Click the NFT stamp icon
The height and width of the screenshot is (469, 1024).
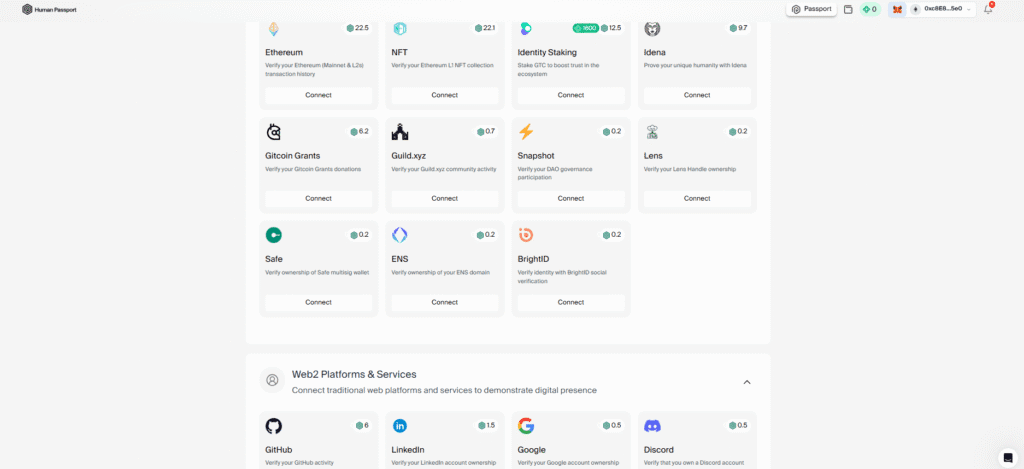(x=400, y=29)
